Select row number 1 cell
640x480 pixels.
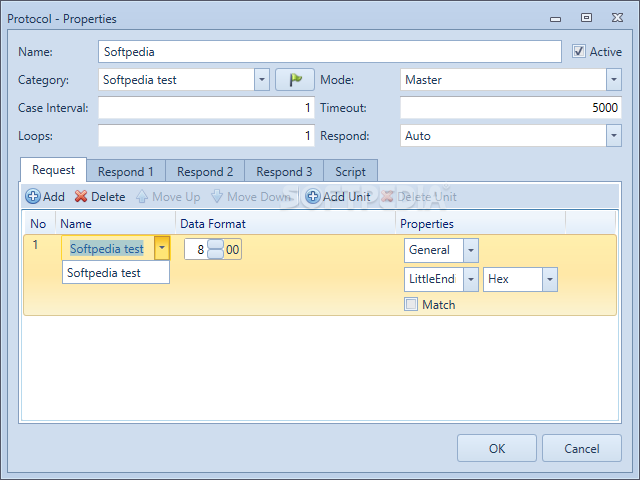tap(36, 245)
